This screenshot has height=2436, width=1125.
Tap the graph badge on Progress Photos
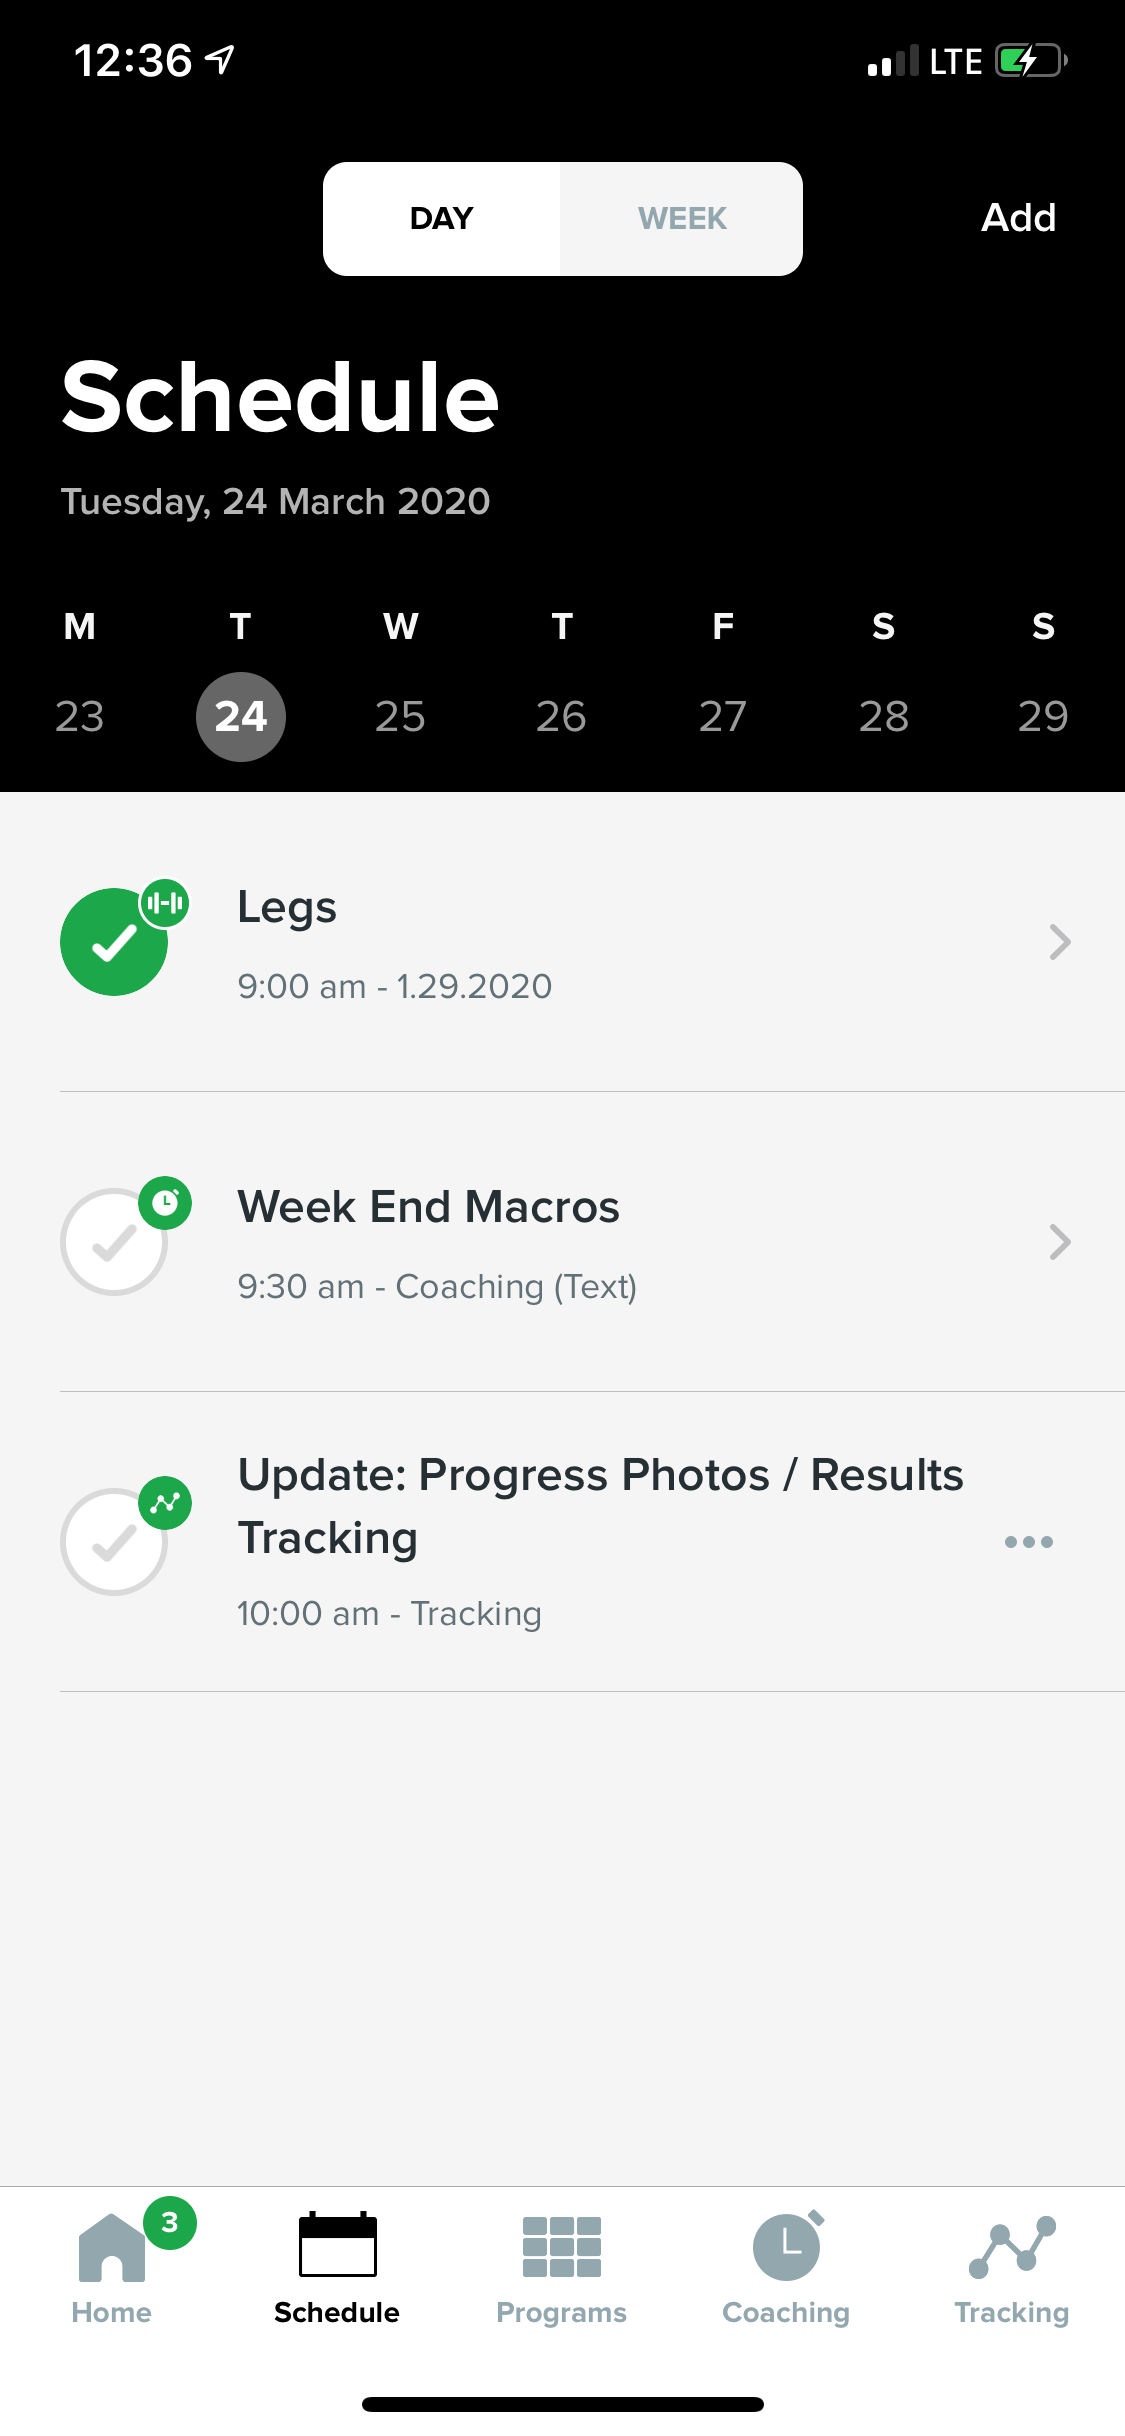pos(165,1503)
